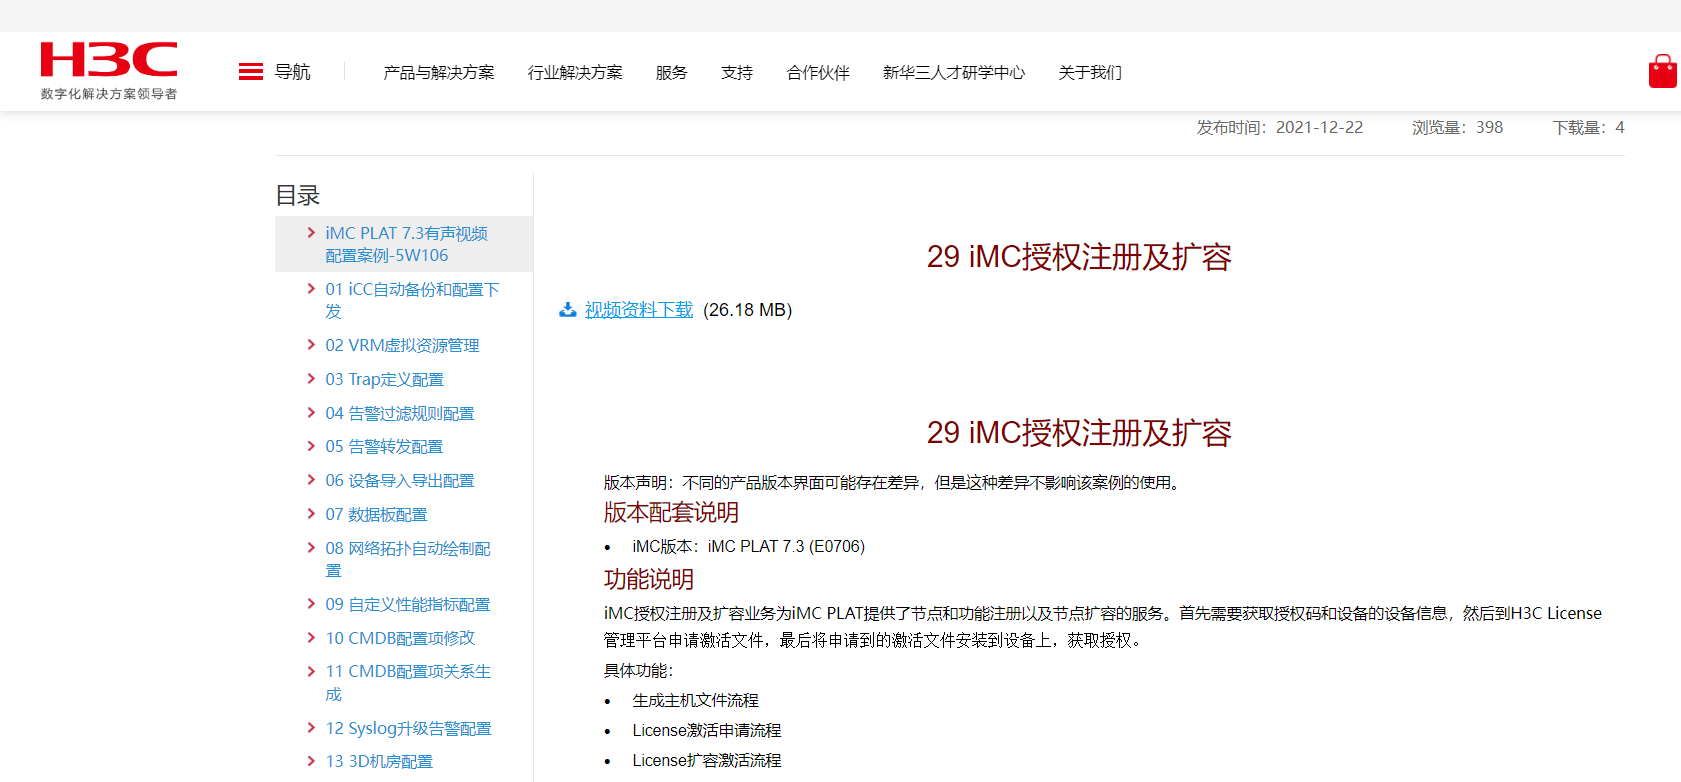
Task: Expand chevron next to 06 设备导入导出配置
Action: coord(311,480)
